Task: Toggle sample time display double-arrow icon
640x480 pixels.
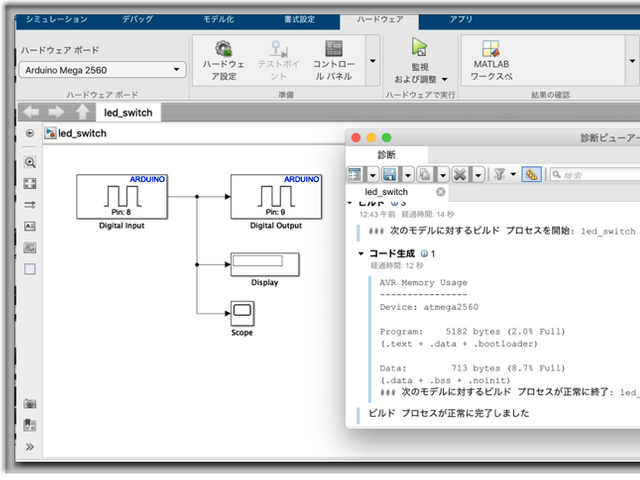Action: [x=30, y=204]
